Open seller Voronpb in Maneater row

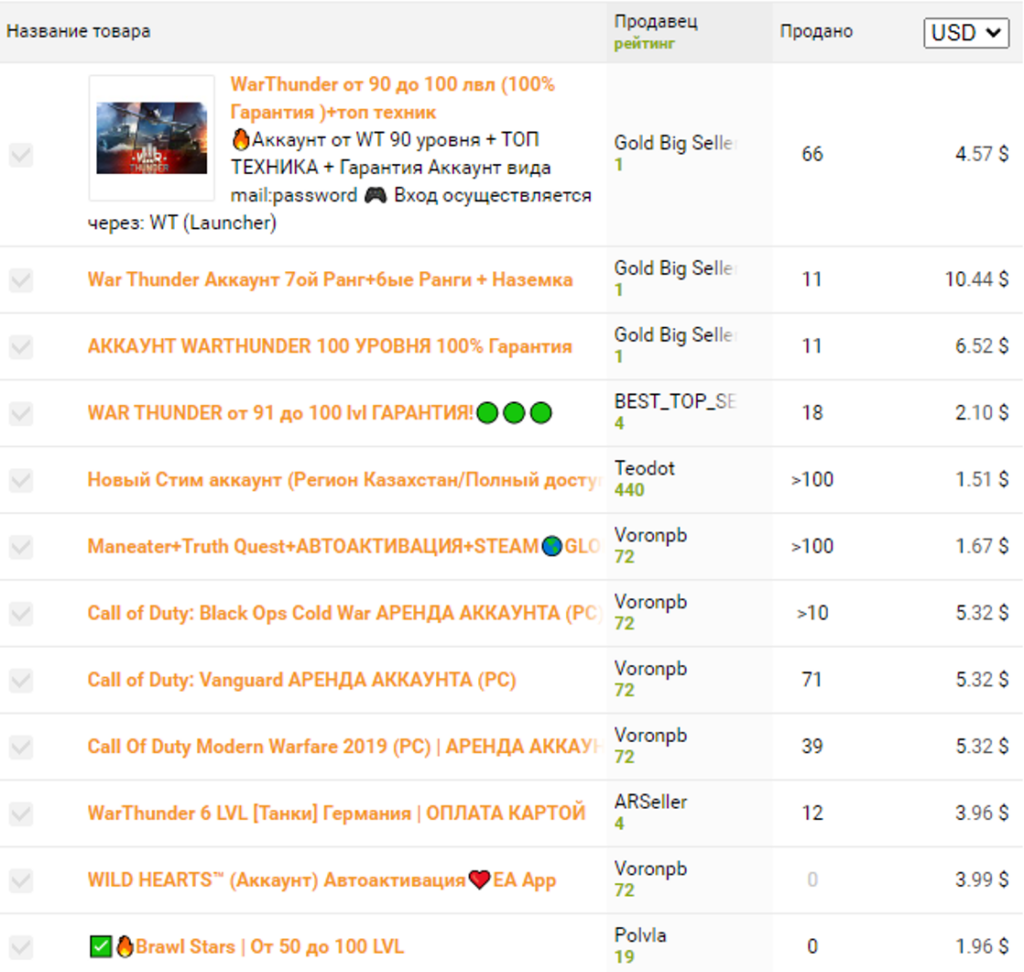click(650, 534)
